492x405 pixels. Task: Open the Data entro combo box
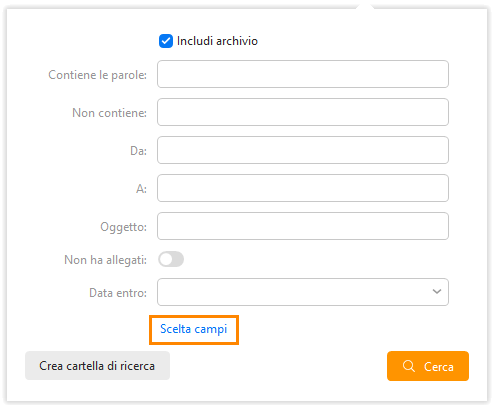click(x=303, y=292)
